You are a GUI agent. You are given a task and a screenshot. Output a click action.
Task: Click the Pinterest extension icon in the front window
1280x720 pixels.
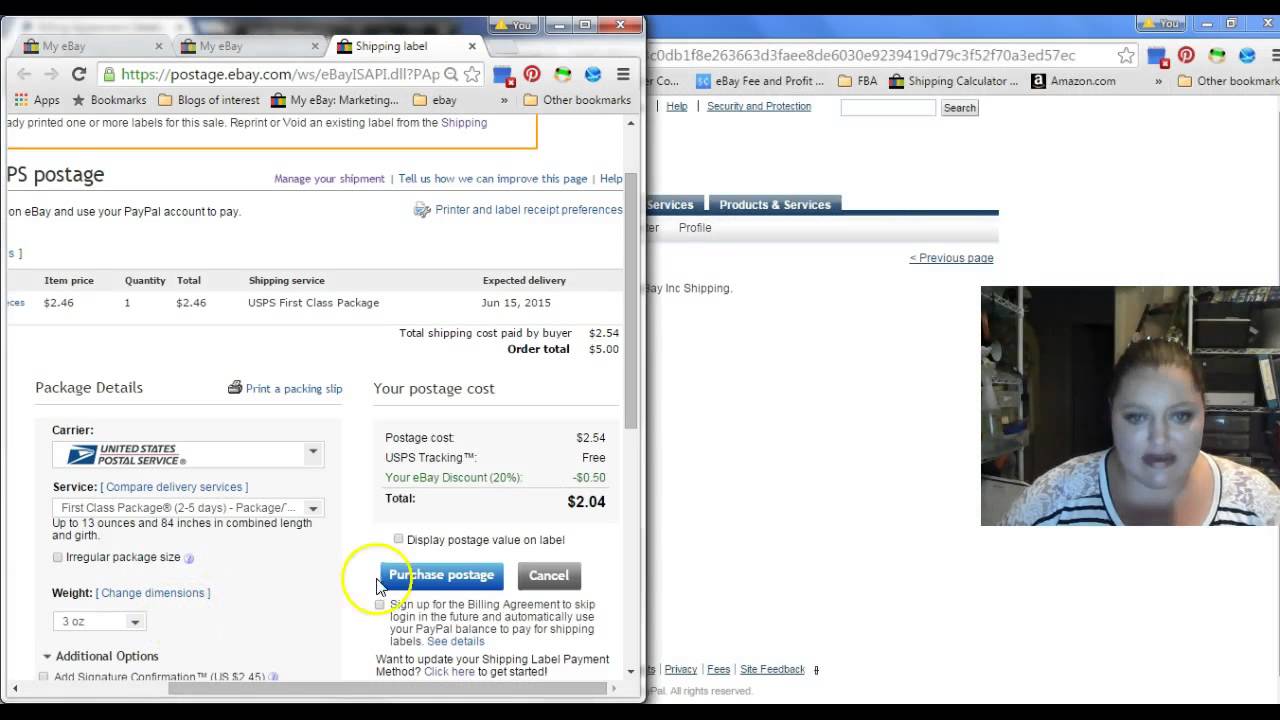532,74
